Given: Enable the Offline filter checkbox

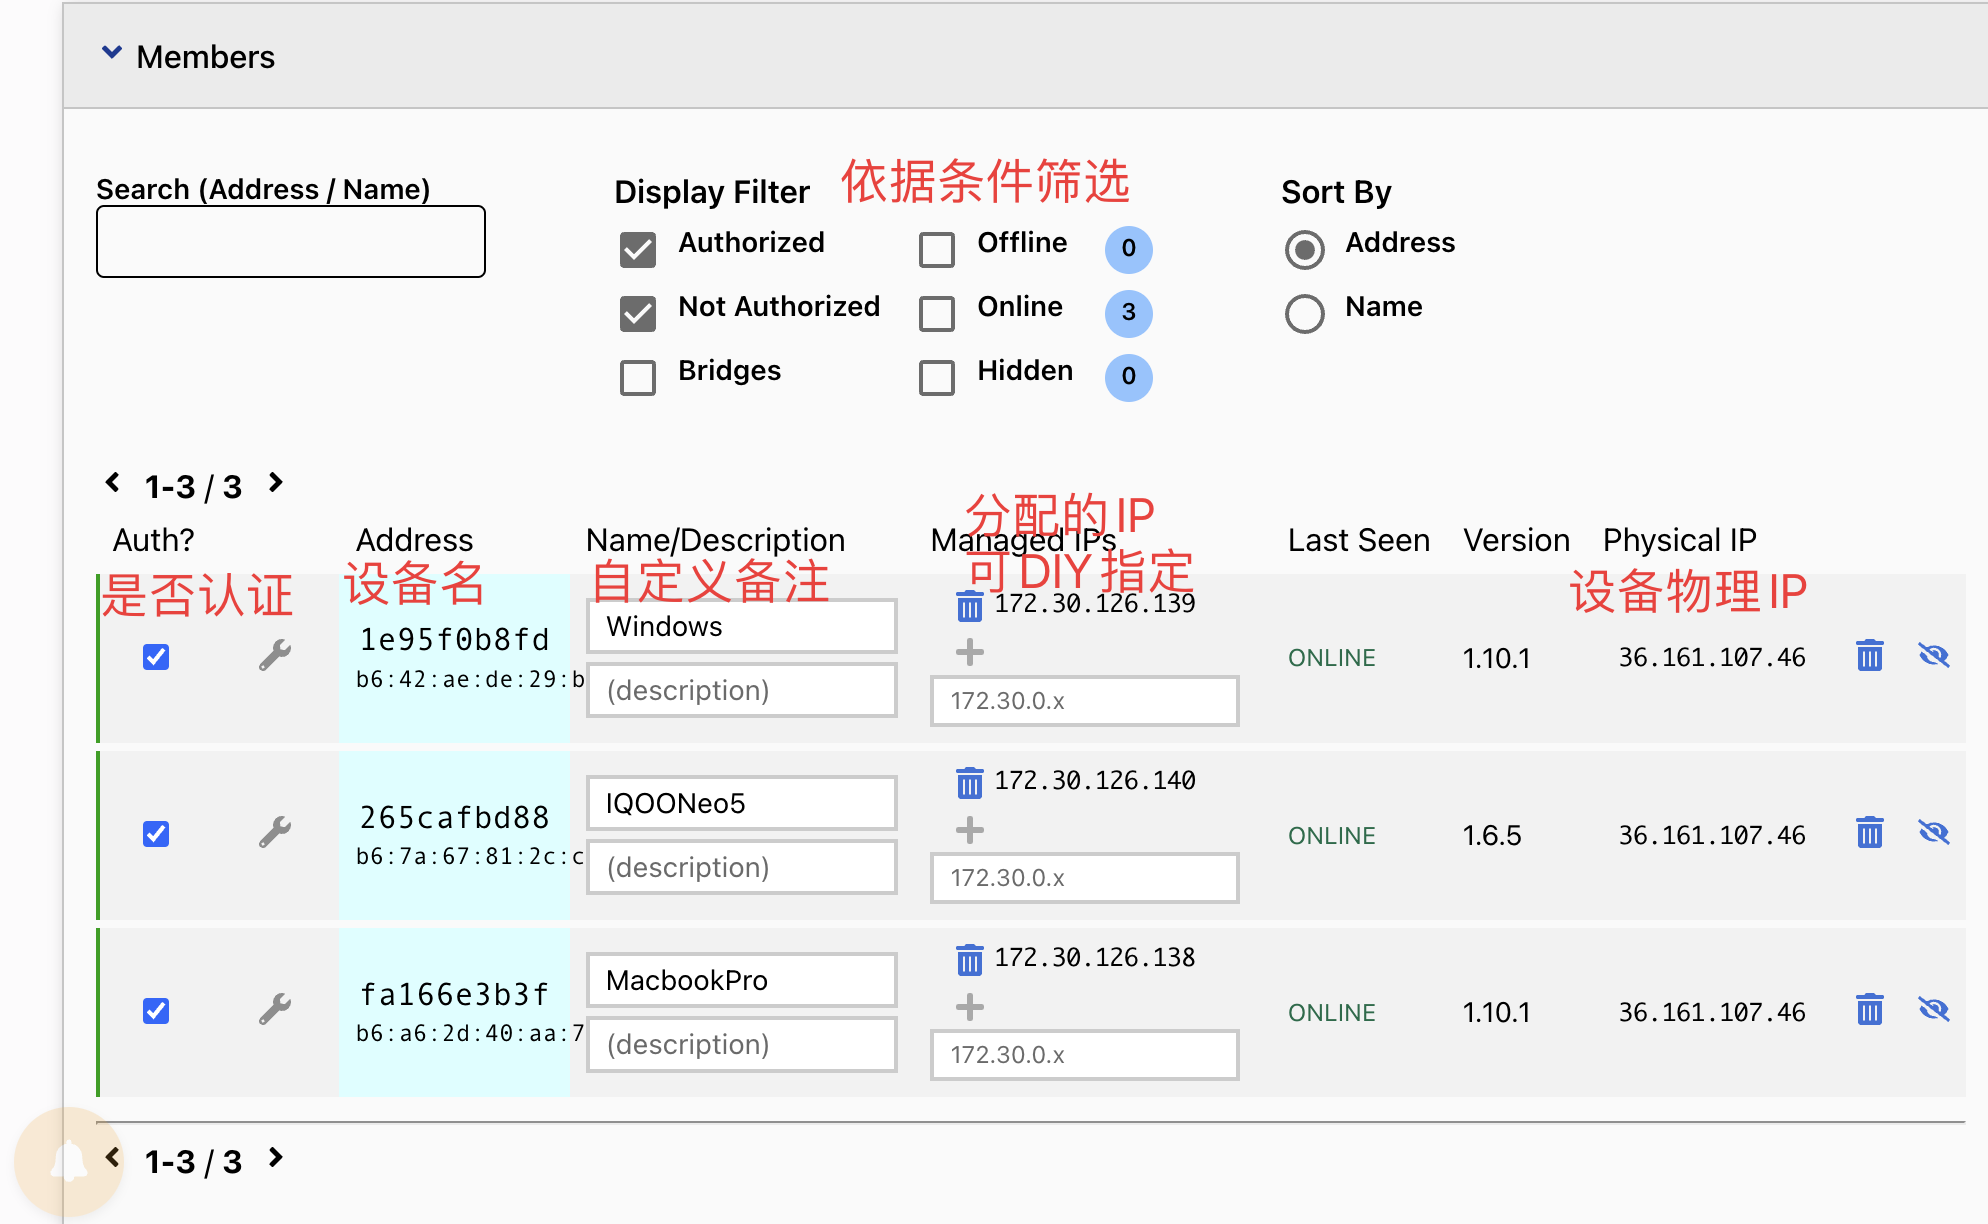Looking at the screenshot, I should (937, 249).
